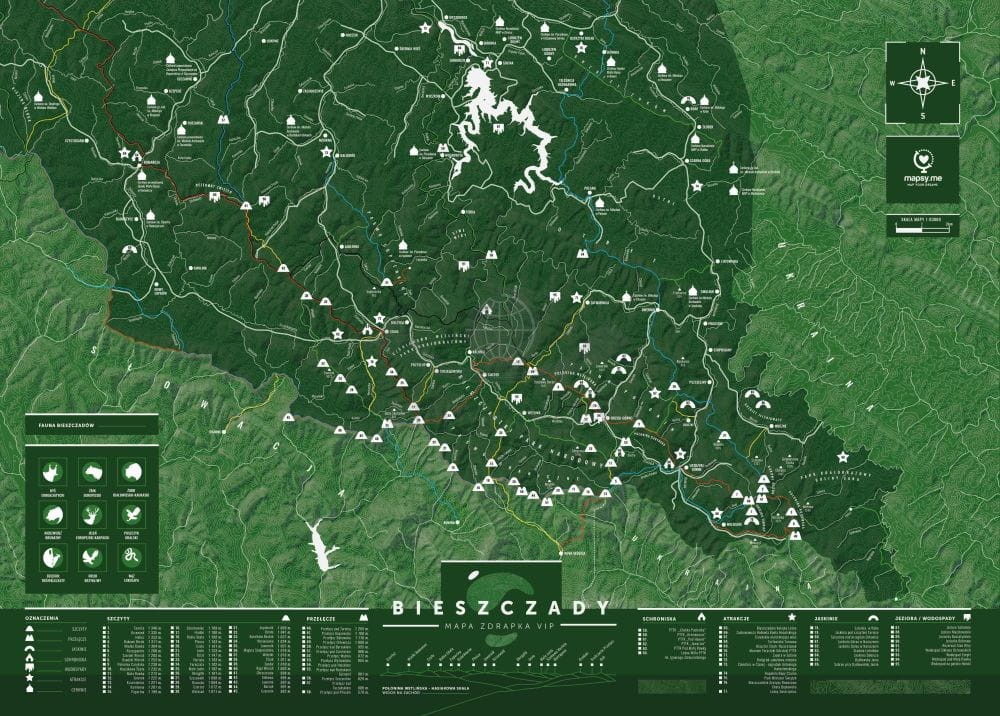The width and height of the screenshot is (1000, 716).
Task: Click the map scale bar
Action: tap(921, 229)
